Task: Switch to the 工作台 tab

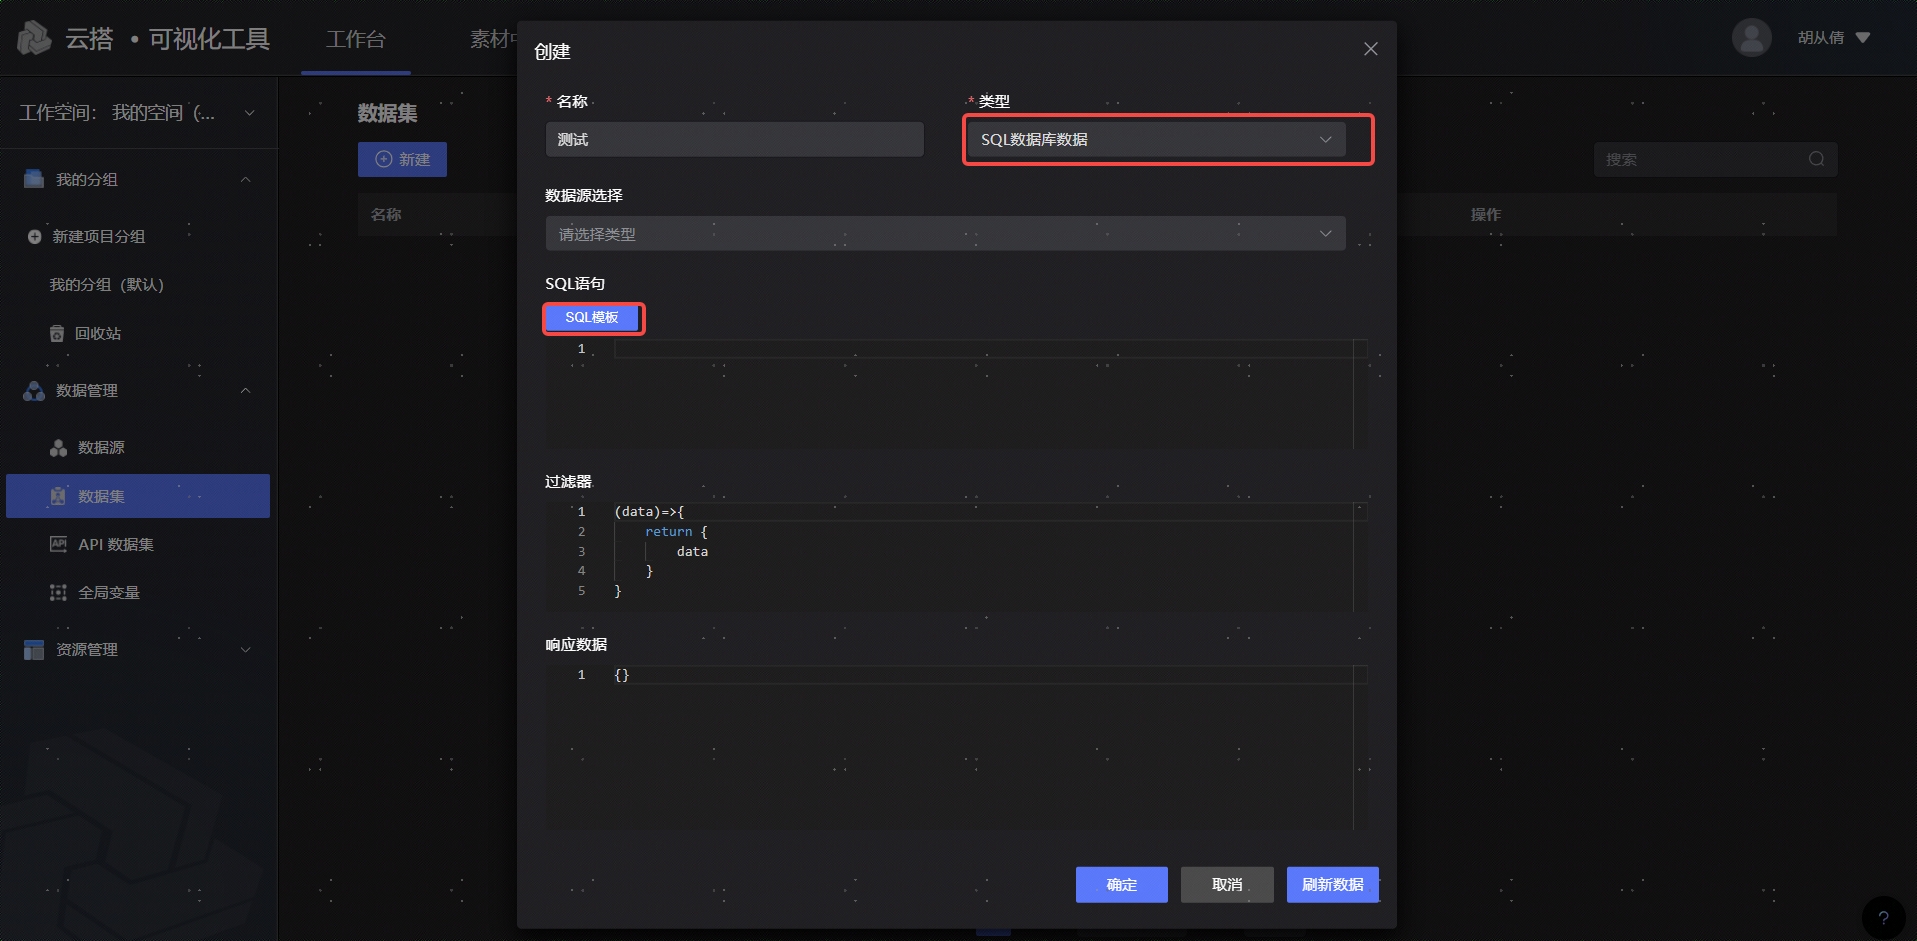Action: pyautogui.click(x=355, y=39)
